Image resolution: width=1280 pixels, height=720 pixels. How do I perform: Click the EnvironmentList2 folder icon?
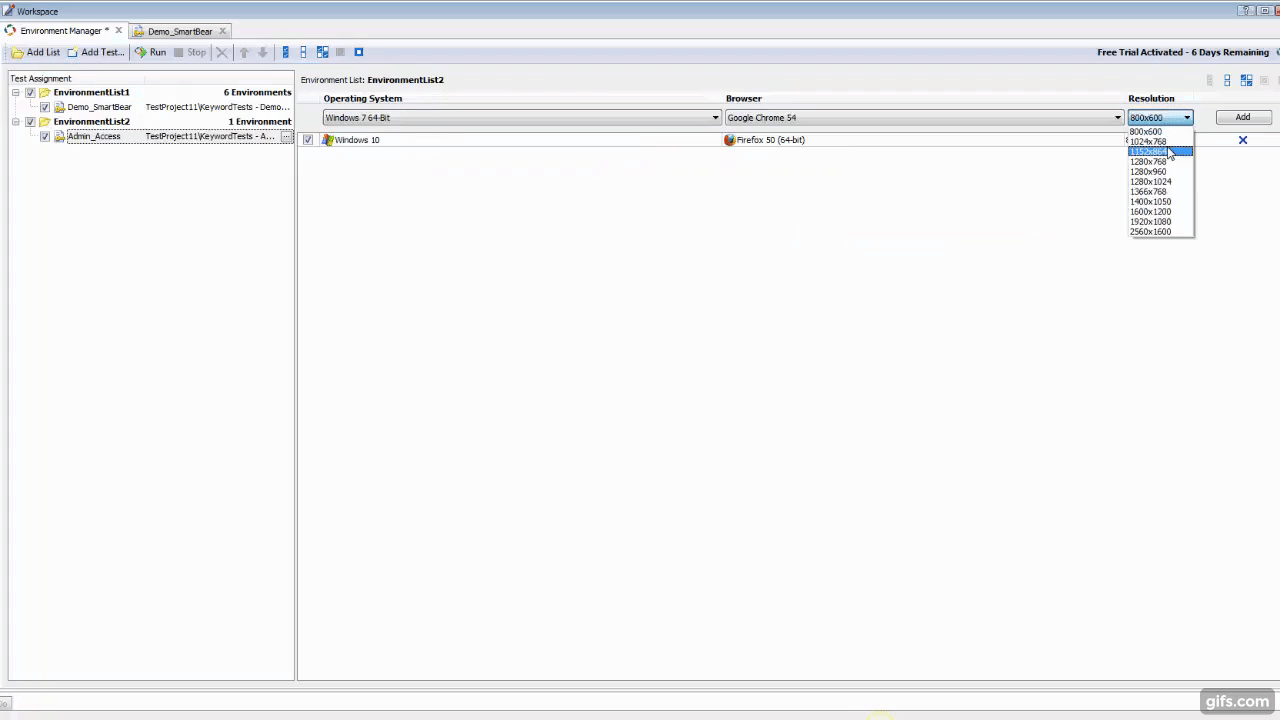(45, 122)
